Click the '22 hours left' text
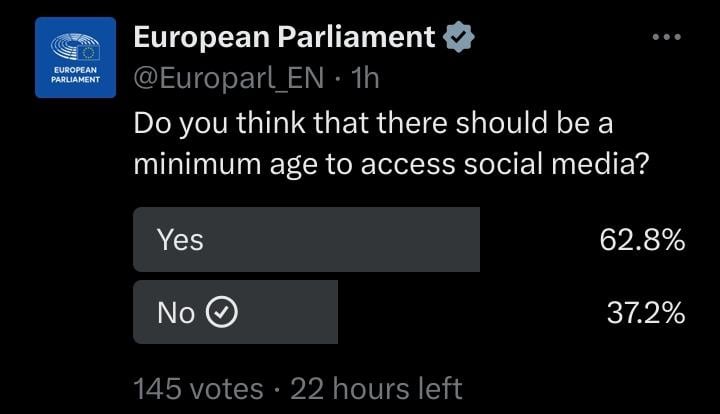 376,388
